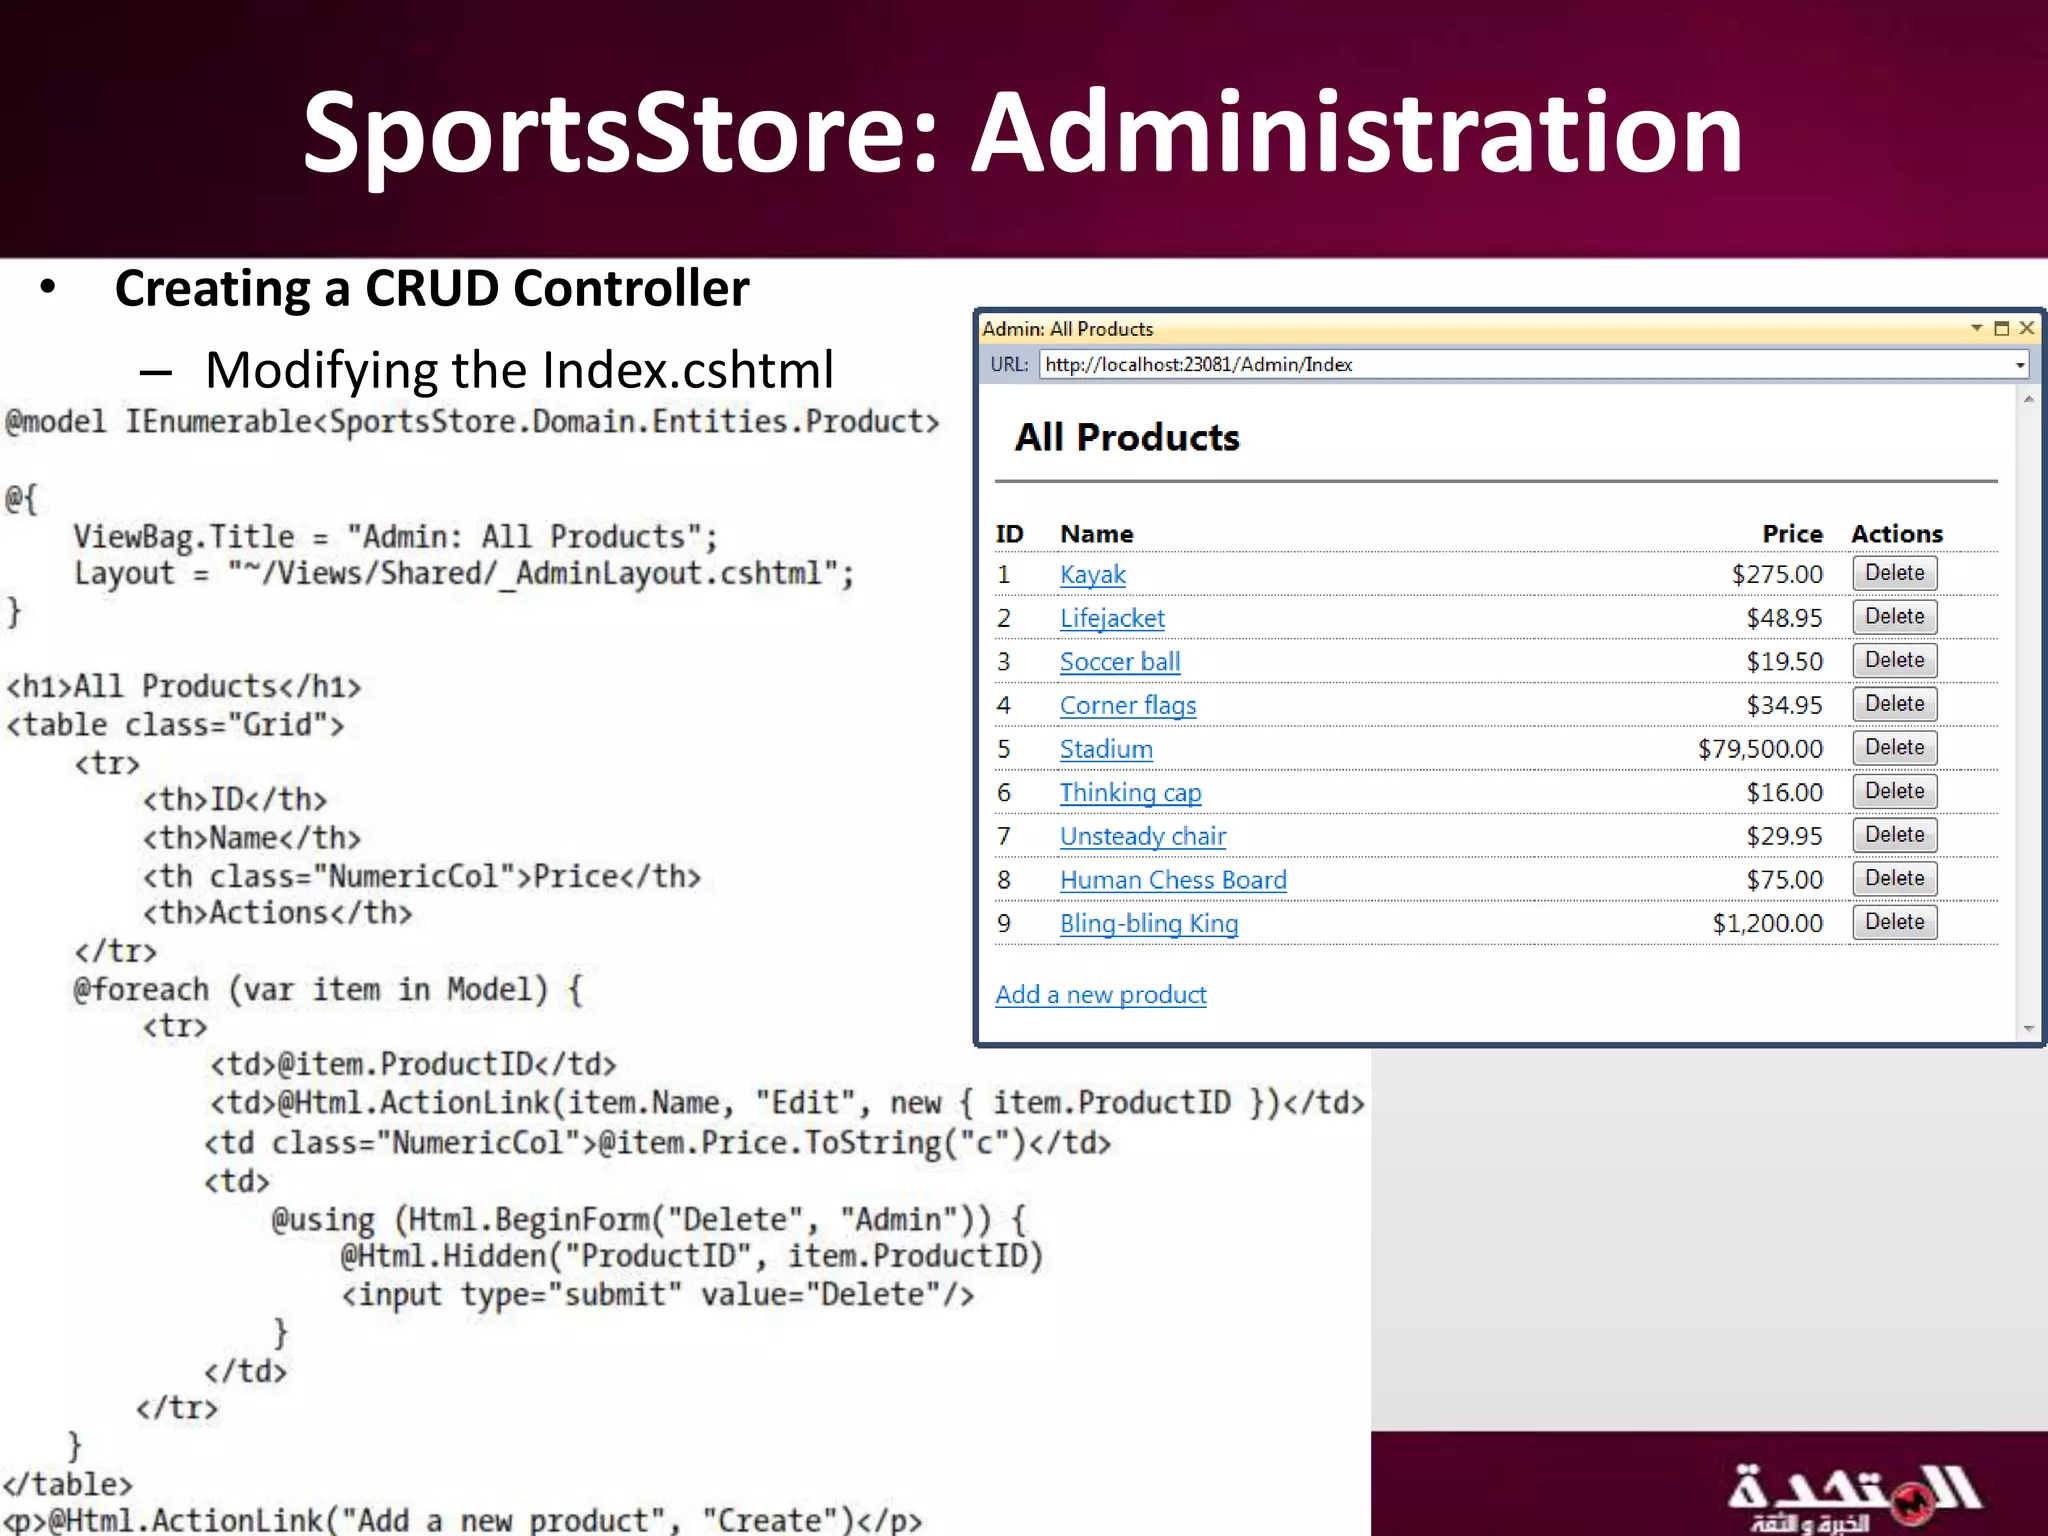Select the $1,200.00 price cell
Image resolution: width=2048 pixels, height=1536 pixels.
(1767, 924)
